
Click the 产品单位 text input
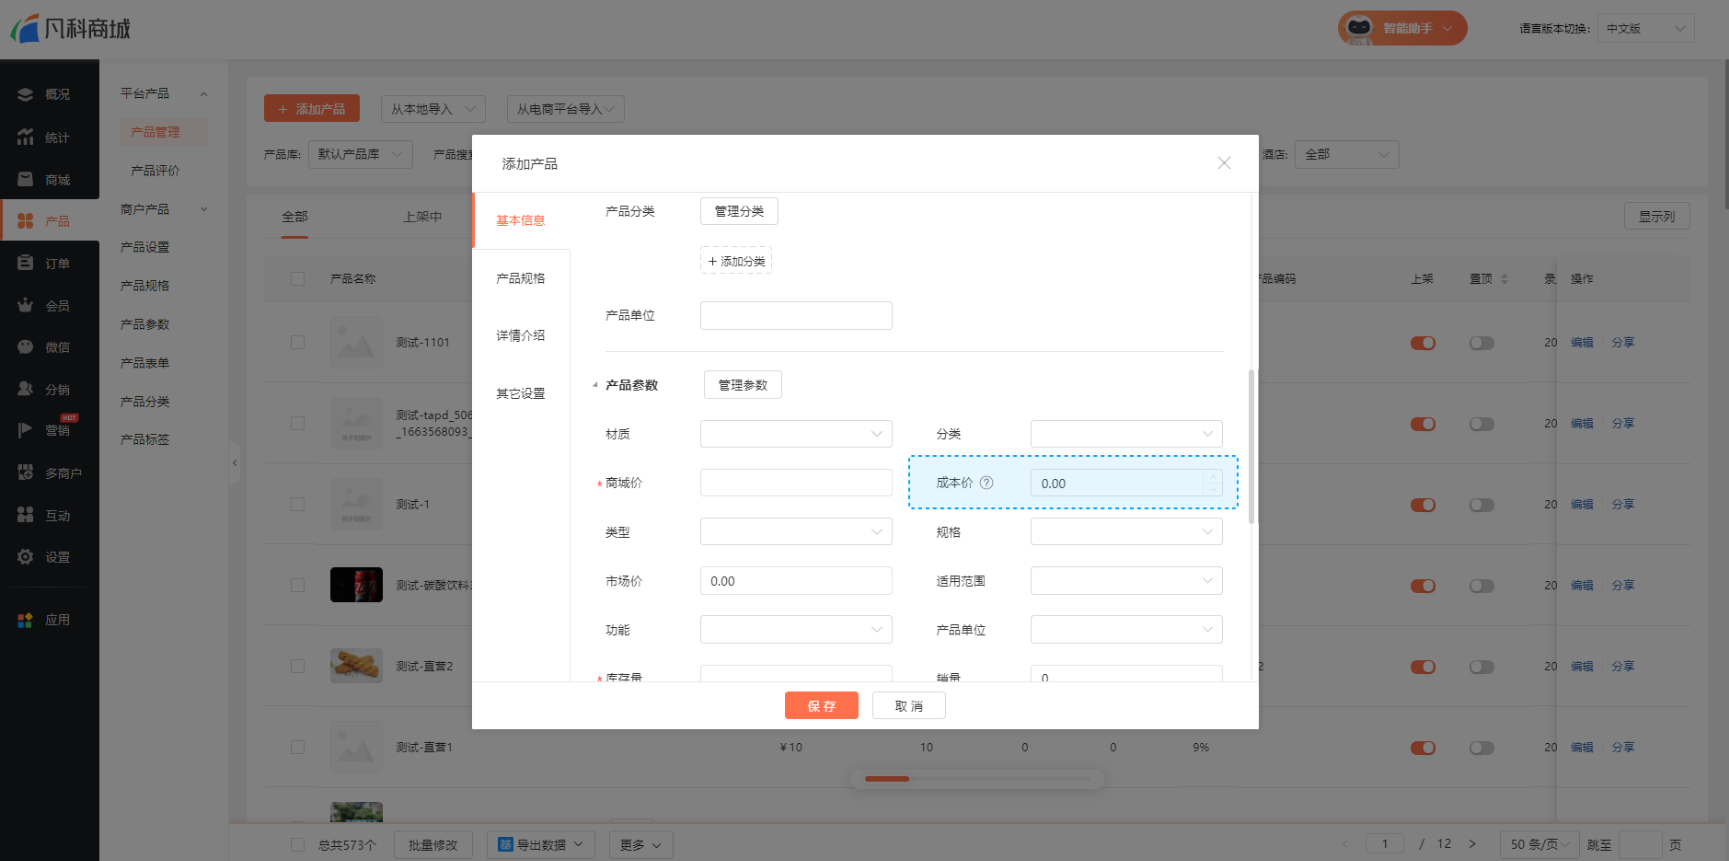click(x=796, y=316)
